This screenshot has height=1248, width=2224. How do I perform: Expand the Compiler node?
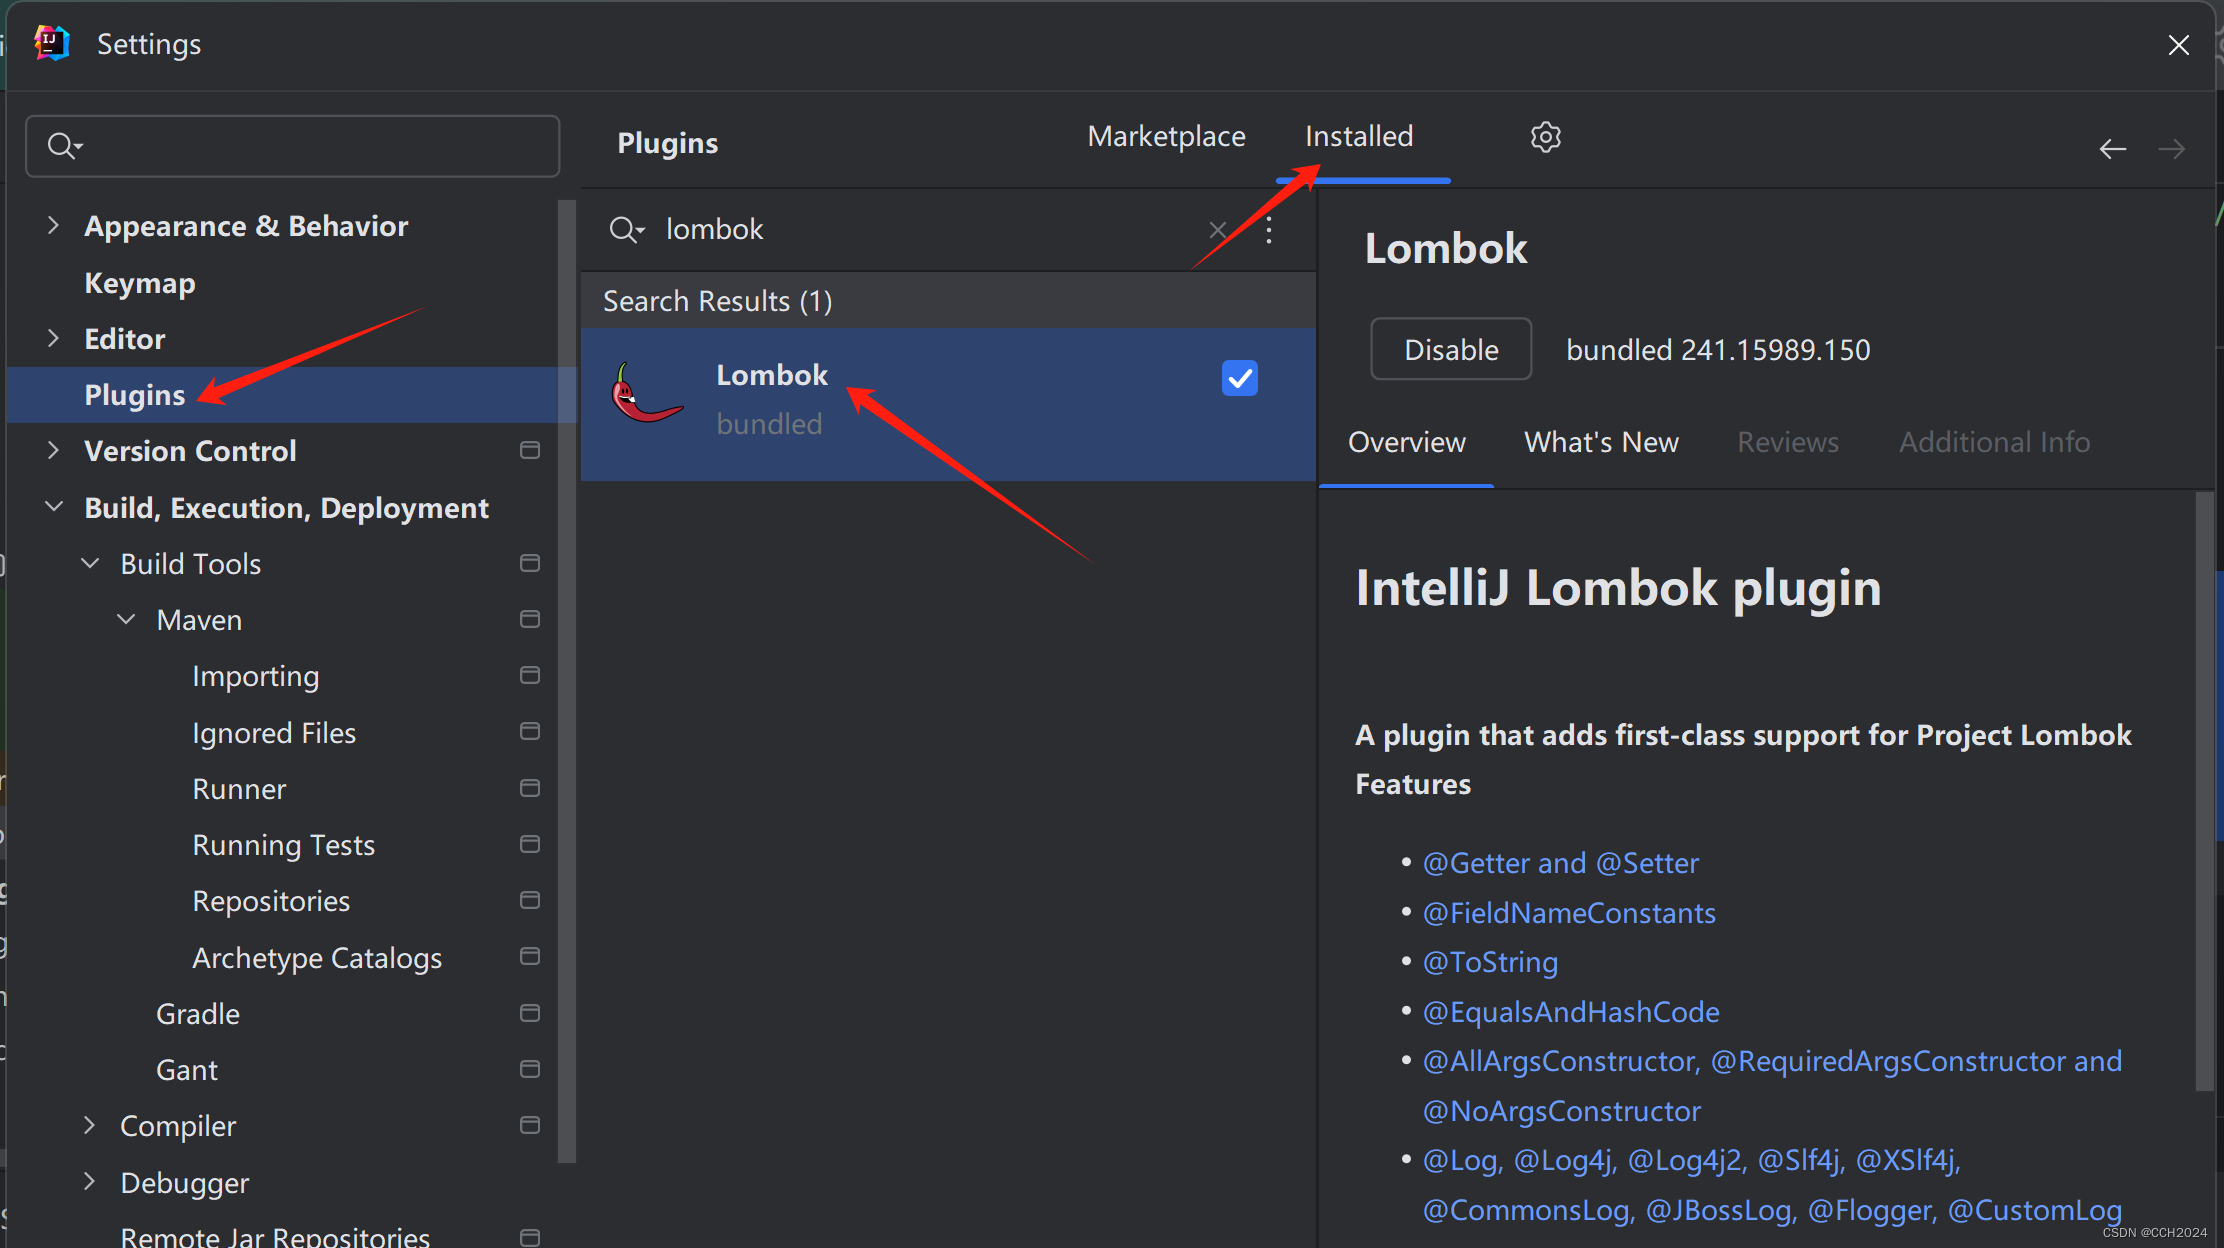89,1125
